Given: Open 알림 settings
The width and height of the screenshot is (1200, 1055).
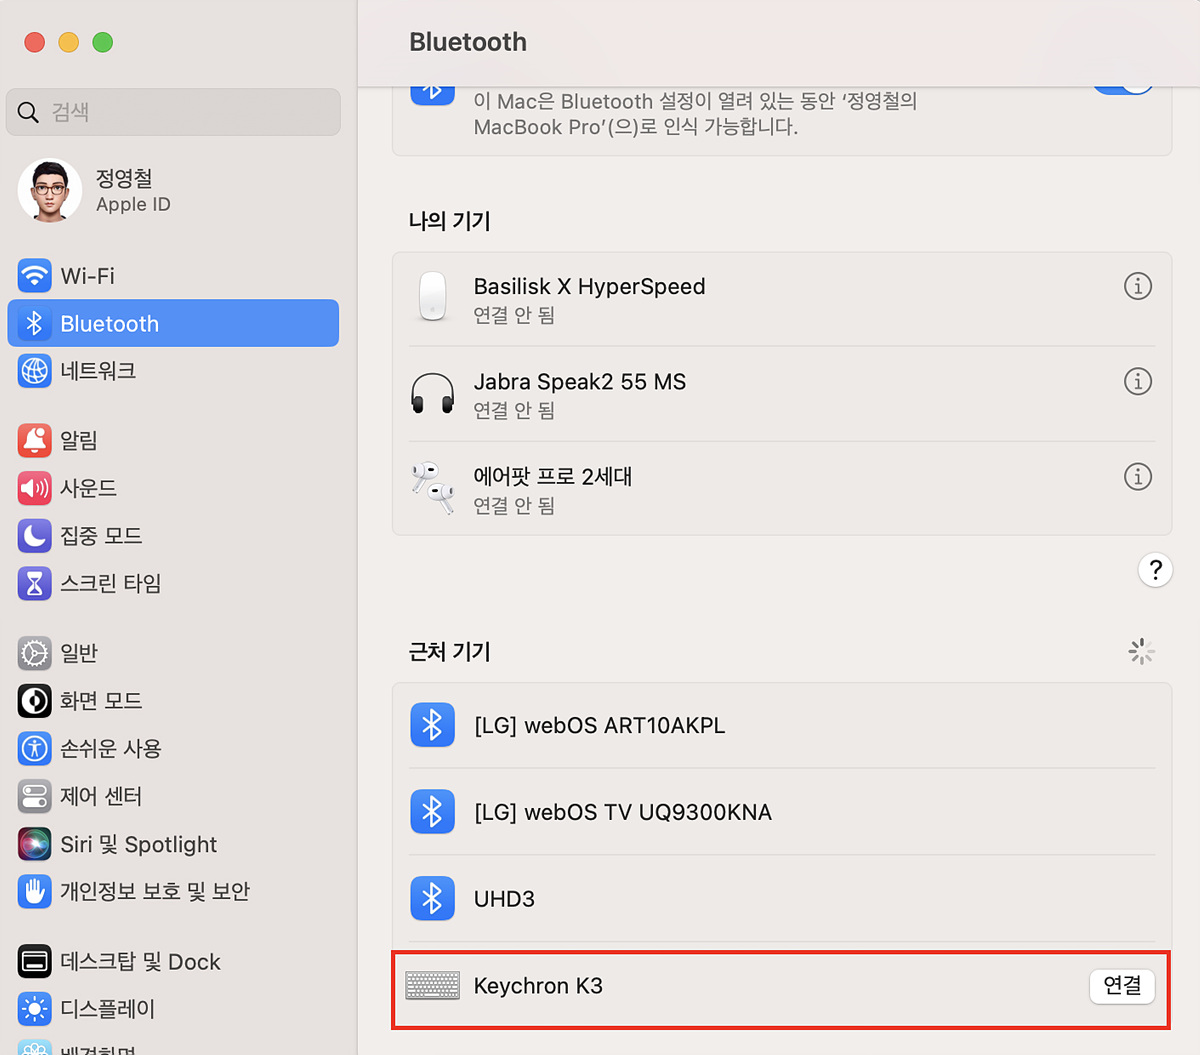Looking at the screenshot, I should pos(173,440).
